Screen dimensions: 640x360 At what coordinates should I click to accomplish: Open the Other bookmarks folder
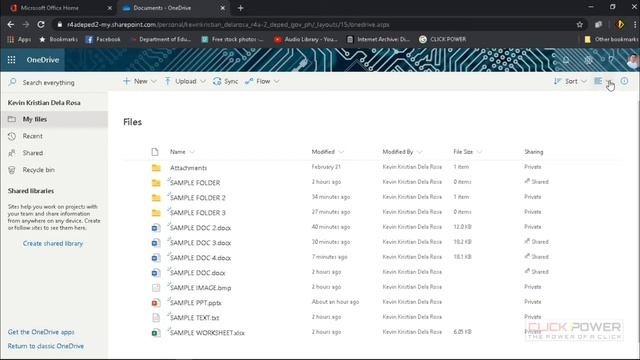(x=611, y=39)
